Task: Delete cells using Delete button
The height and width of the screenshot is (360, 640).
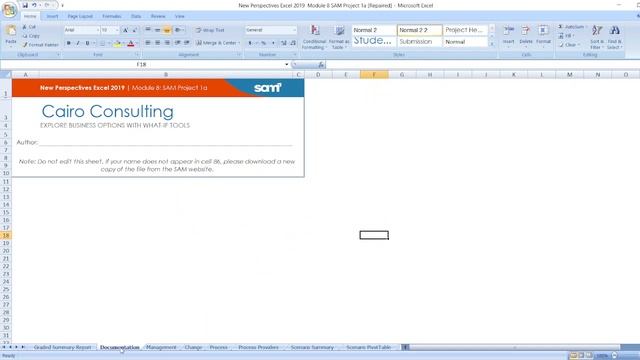Action: click(x=526, y=36)
